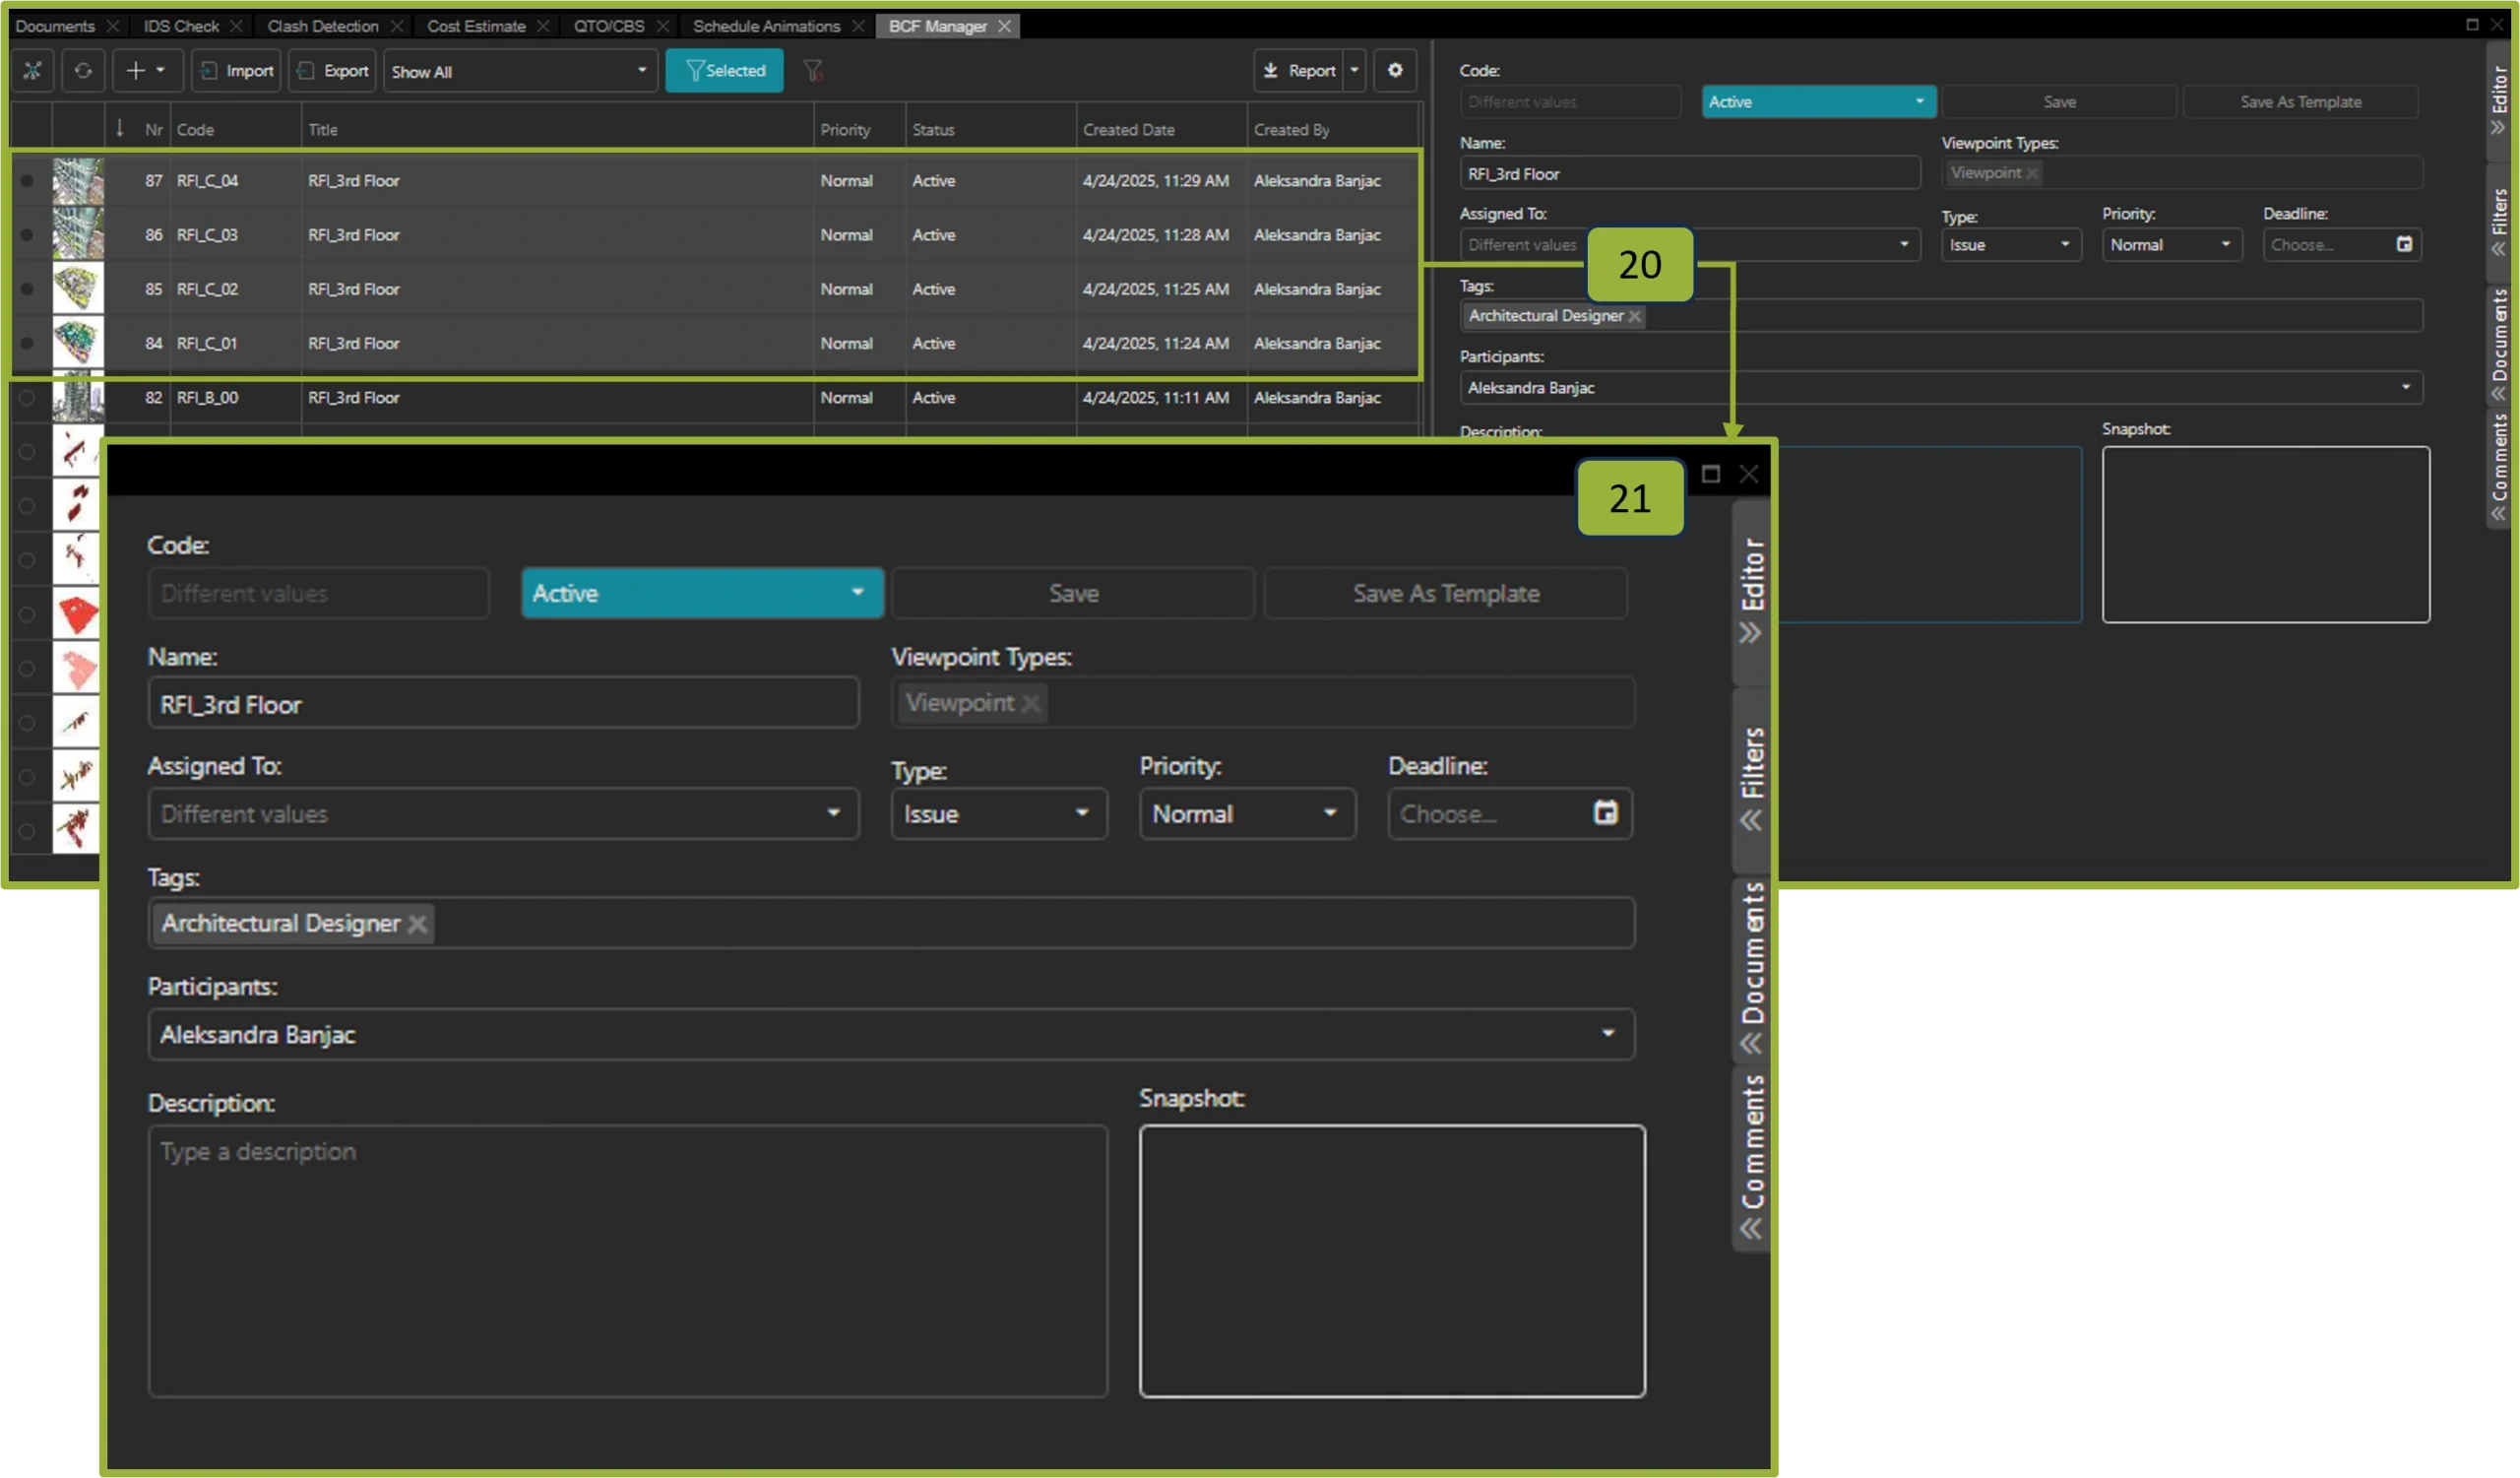This screenshot has width=2520, height=1478.
Task: Click the plus icon to add issue
Action: [x=136, y=71]
